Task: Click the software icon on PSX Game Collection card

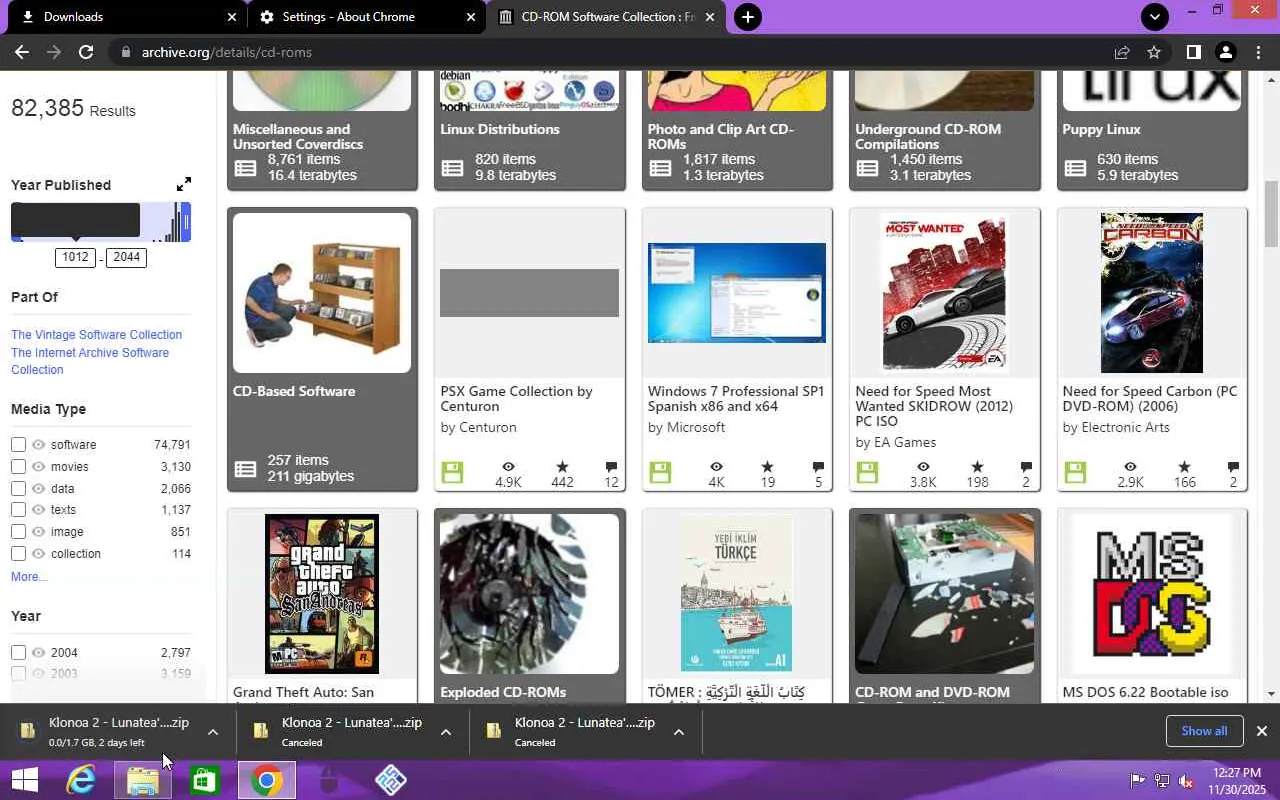Action: point(452,472)
